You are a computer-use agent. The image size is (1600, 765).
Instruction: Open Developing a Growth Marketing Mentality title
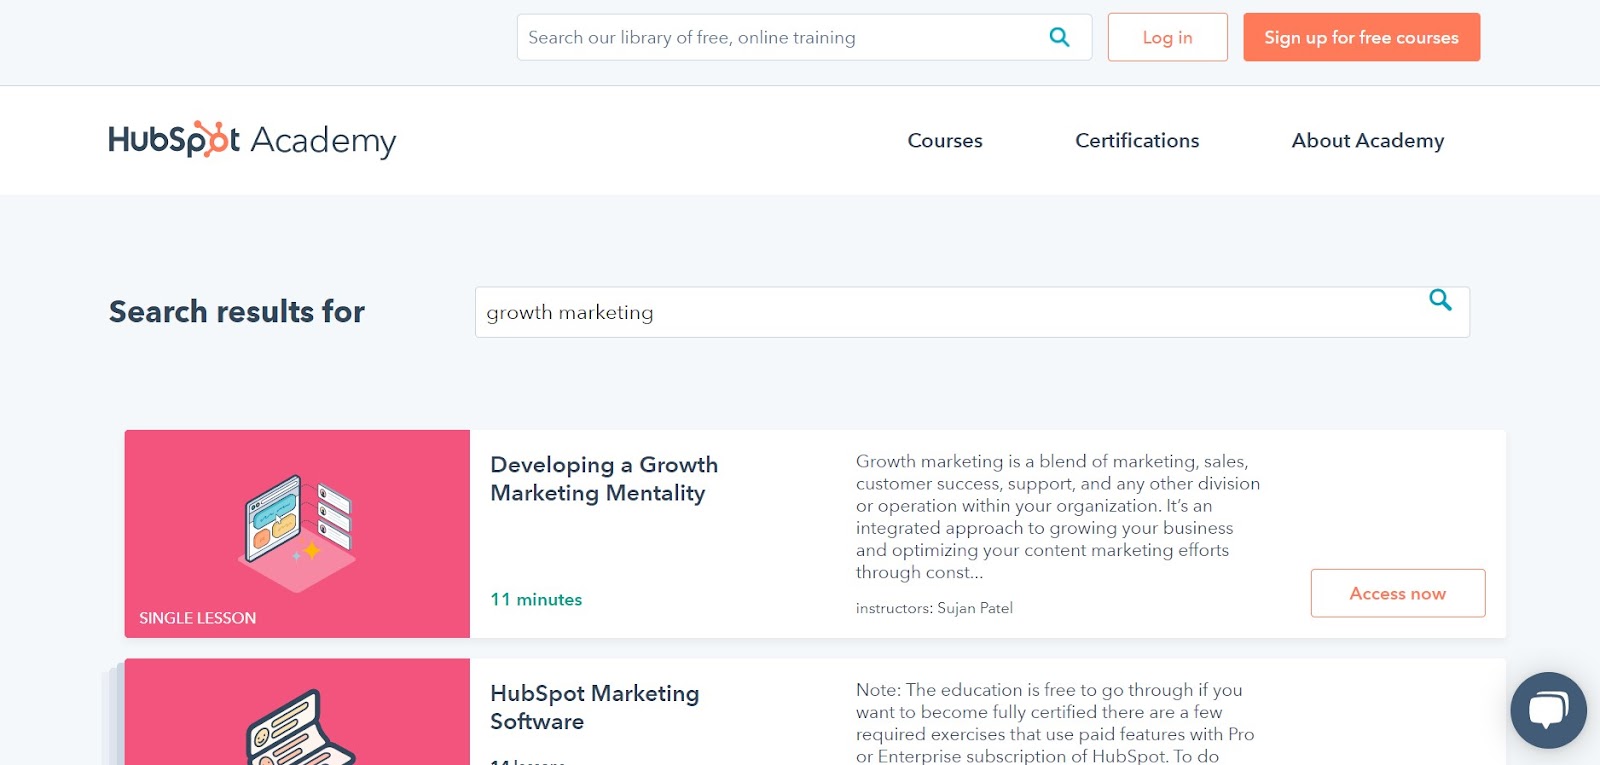point(604,479)
